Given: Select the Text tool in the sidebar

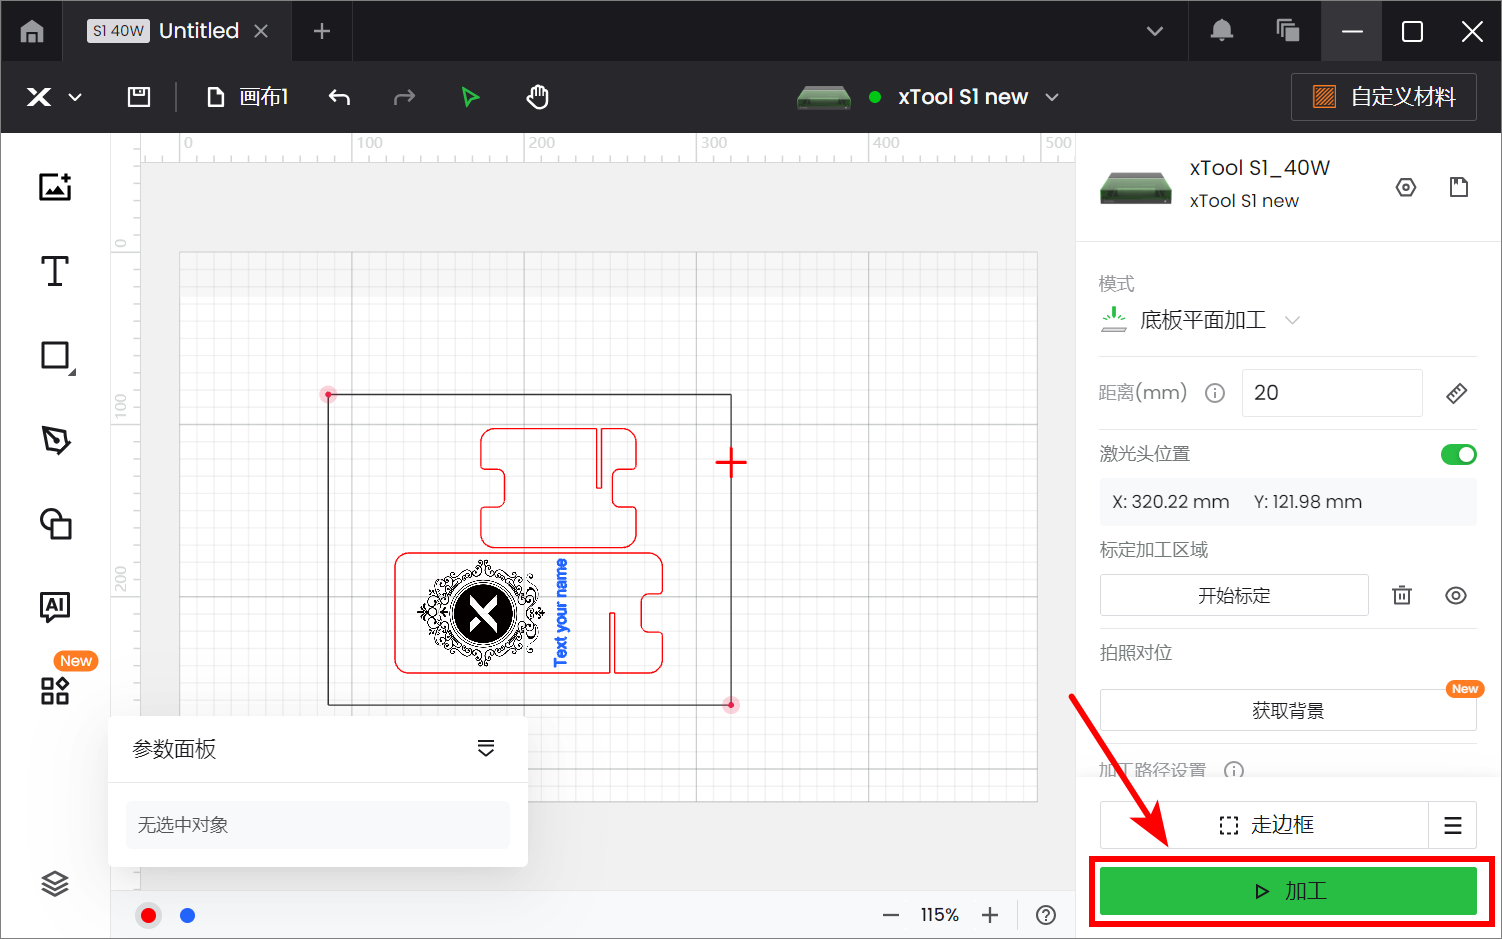Looking at the screenshot, I should 55,271.
